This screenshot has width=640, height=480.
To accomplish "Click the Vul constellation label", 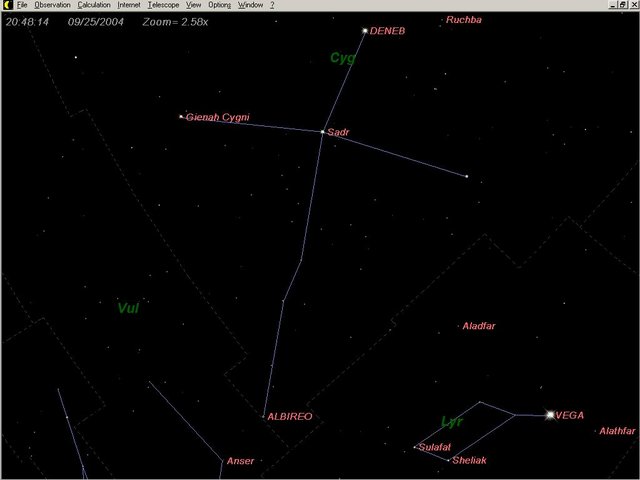I will tap(128, 308).
